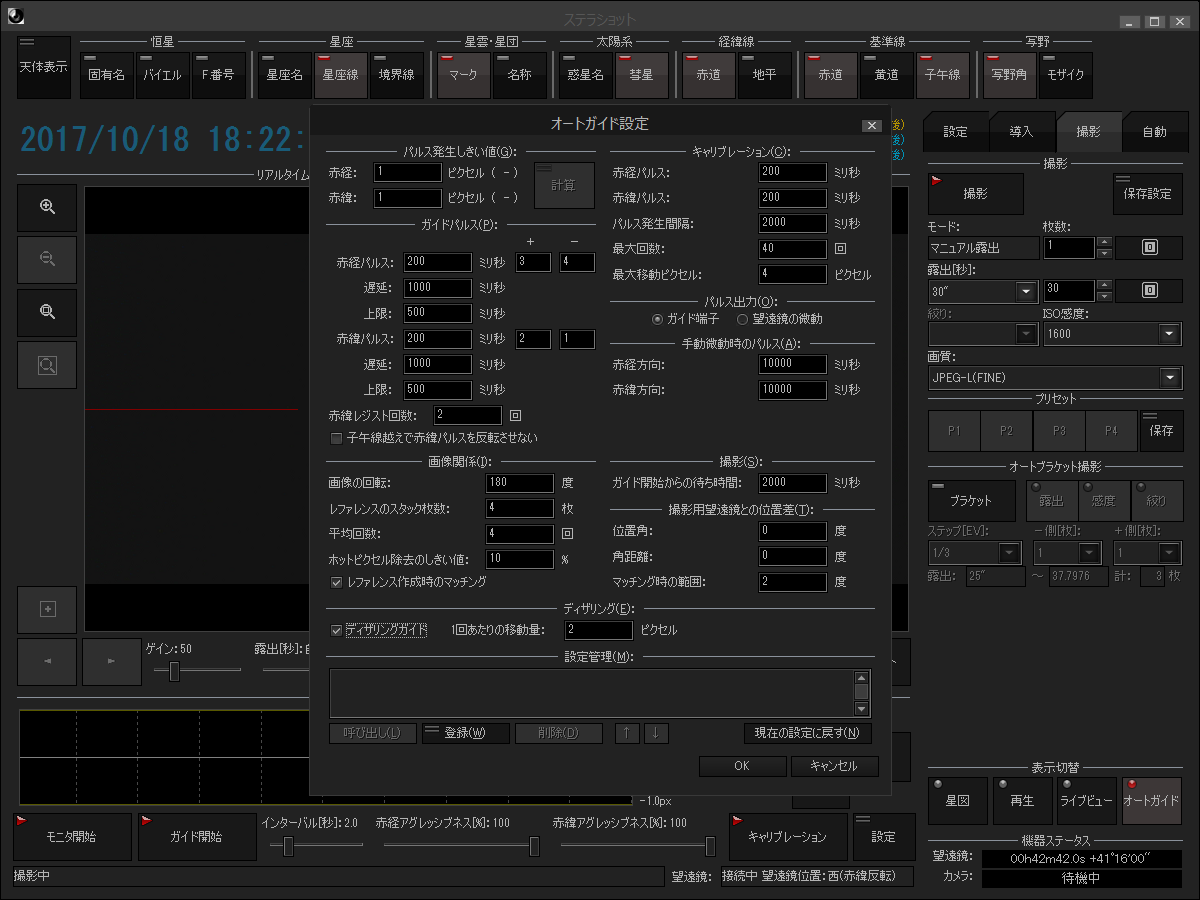The image size is (1200, 900).
Task: Click the zoom in magnifier icon
Action: (47, 206)
